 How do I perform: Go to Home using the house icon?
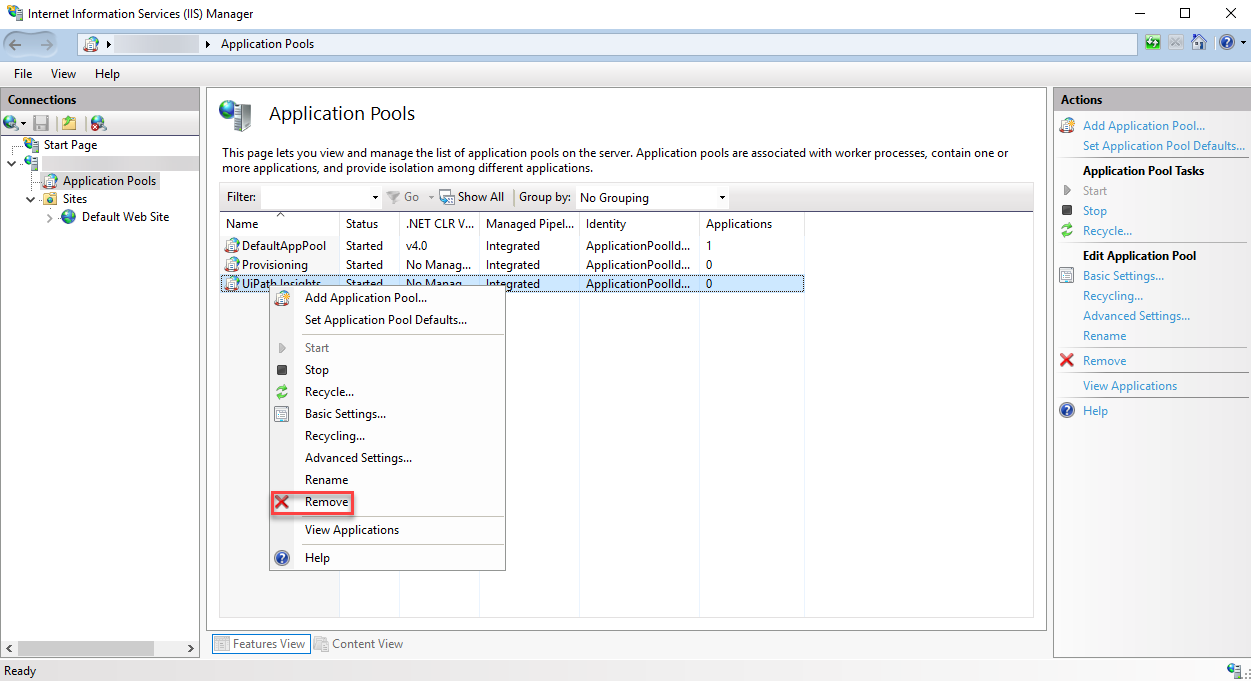coord(1198,43)
